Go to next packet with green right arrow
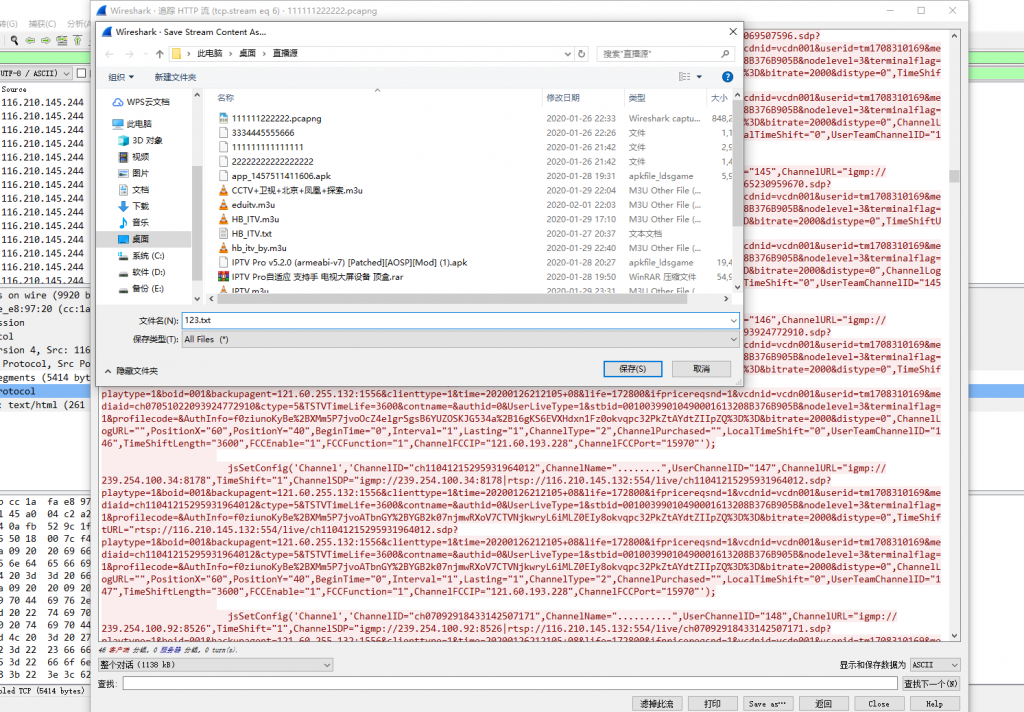Viewport: 1024px width, 712px height. (46, 40)
